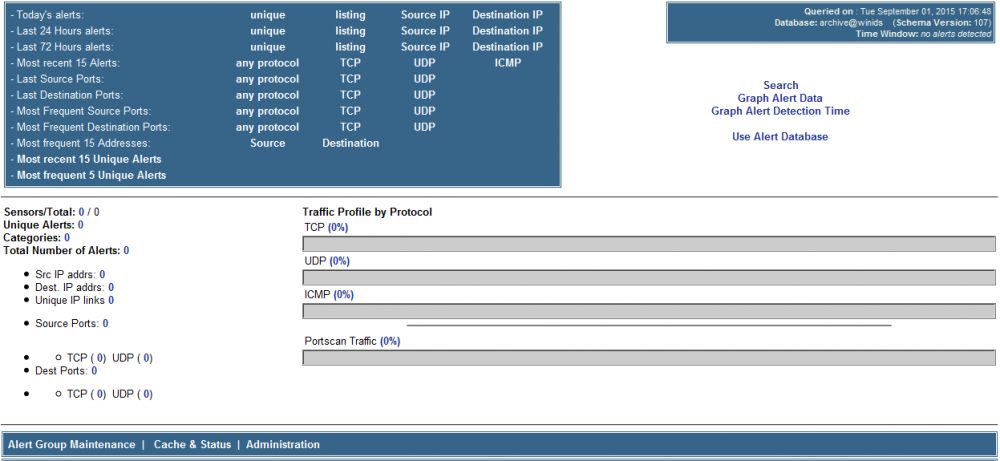
Task: Open Graph Alert Data page
Action: tap(780, 99)
